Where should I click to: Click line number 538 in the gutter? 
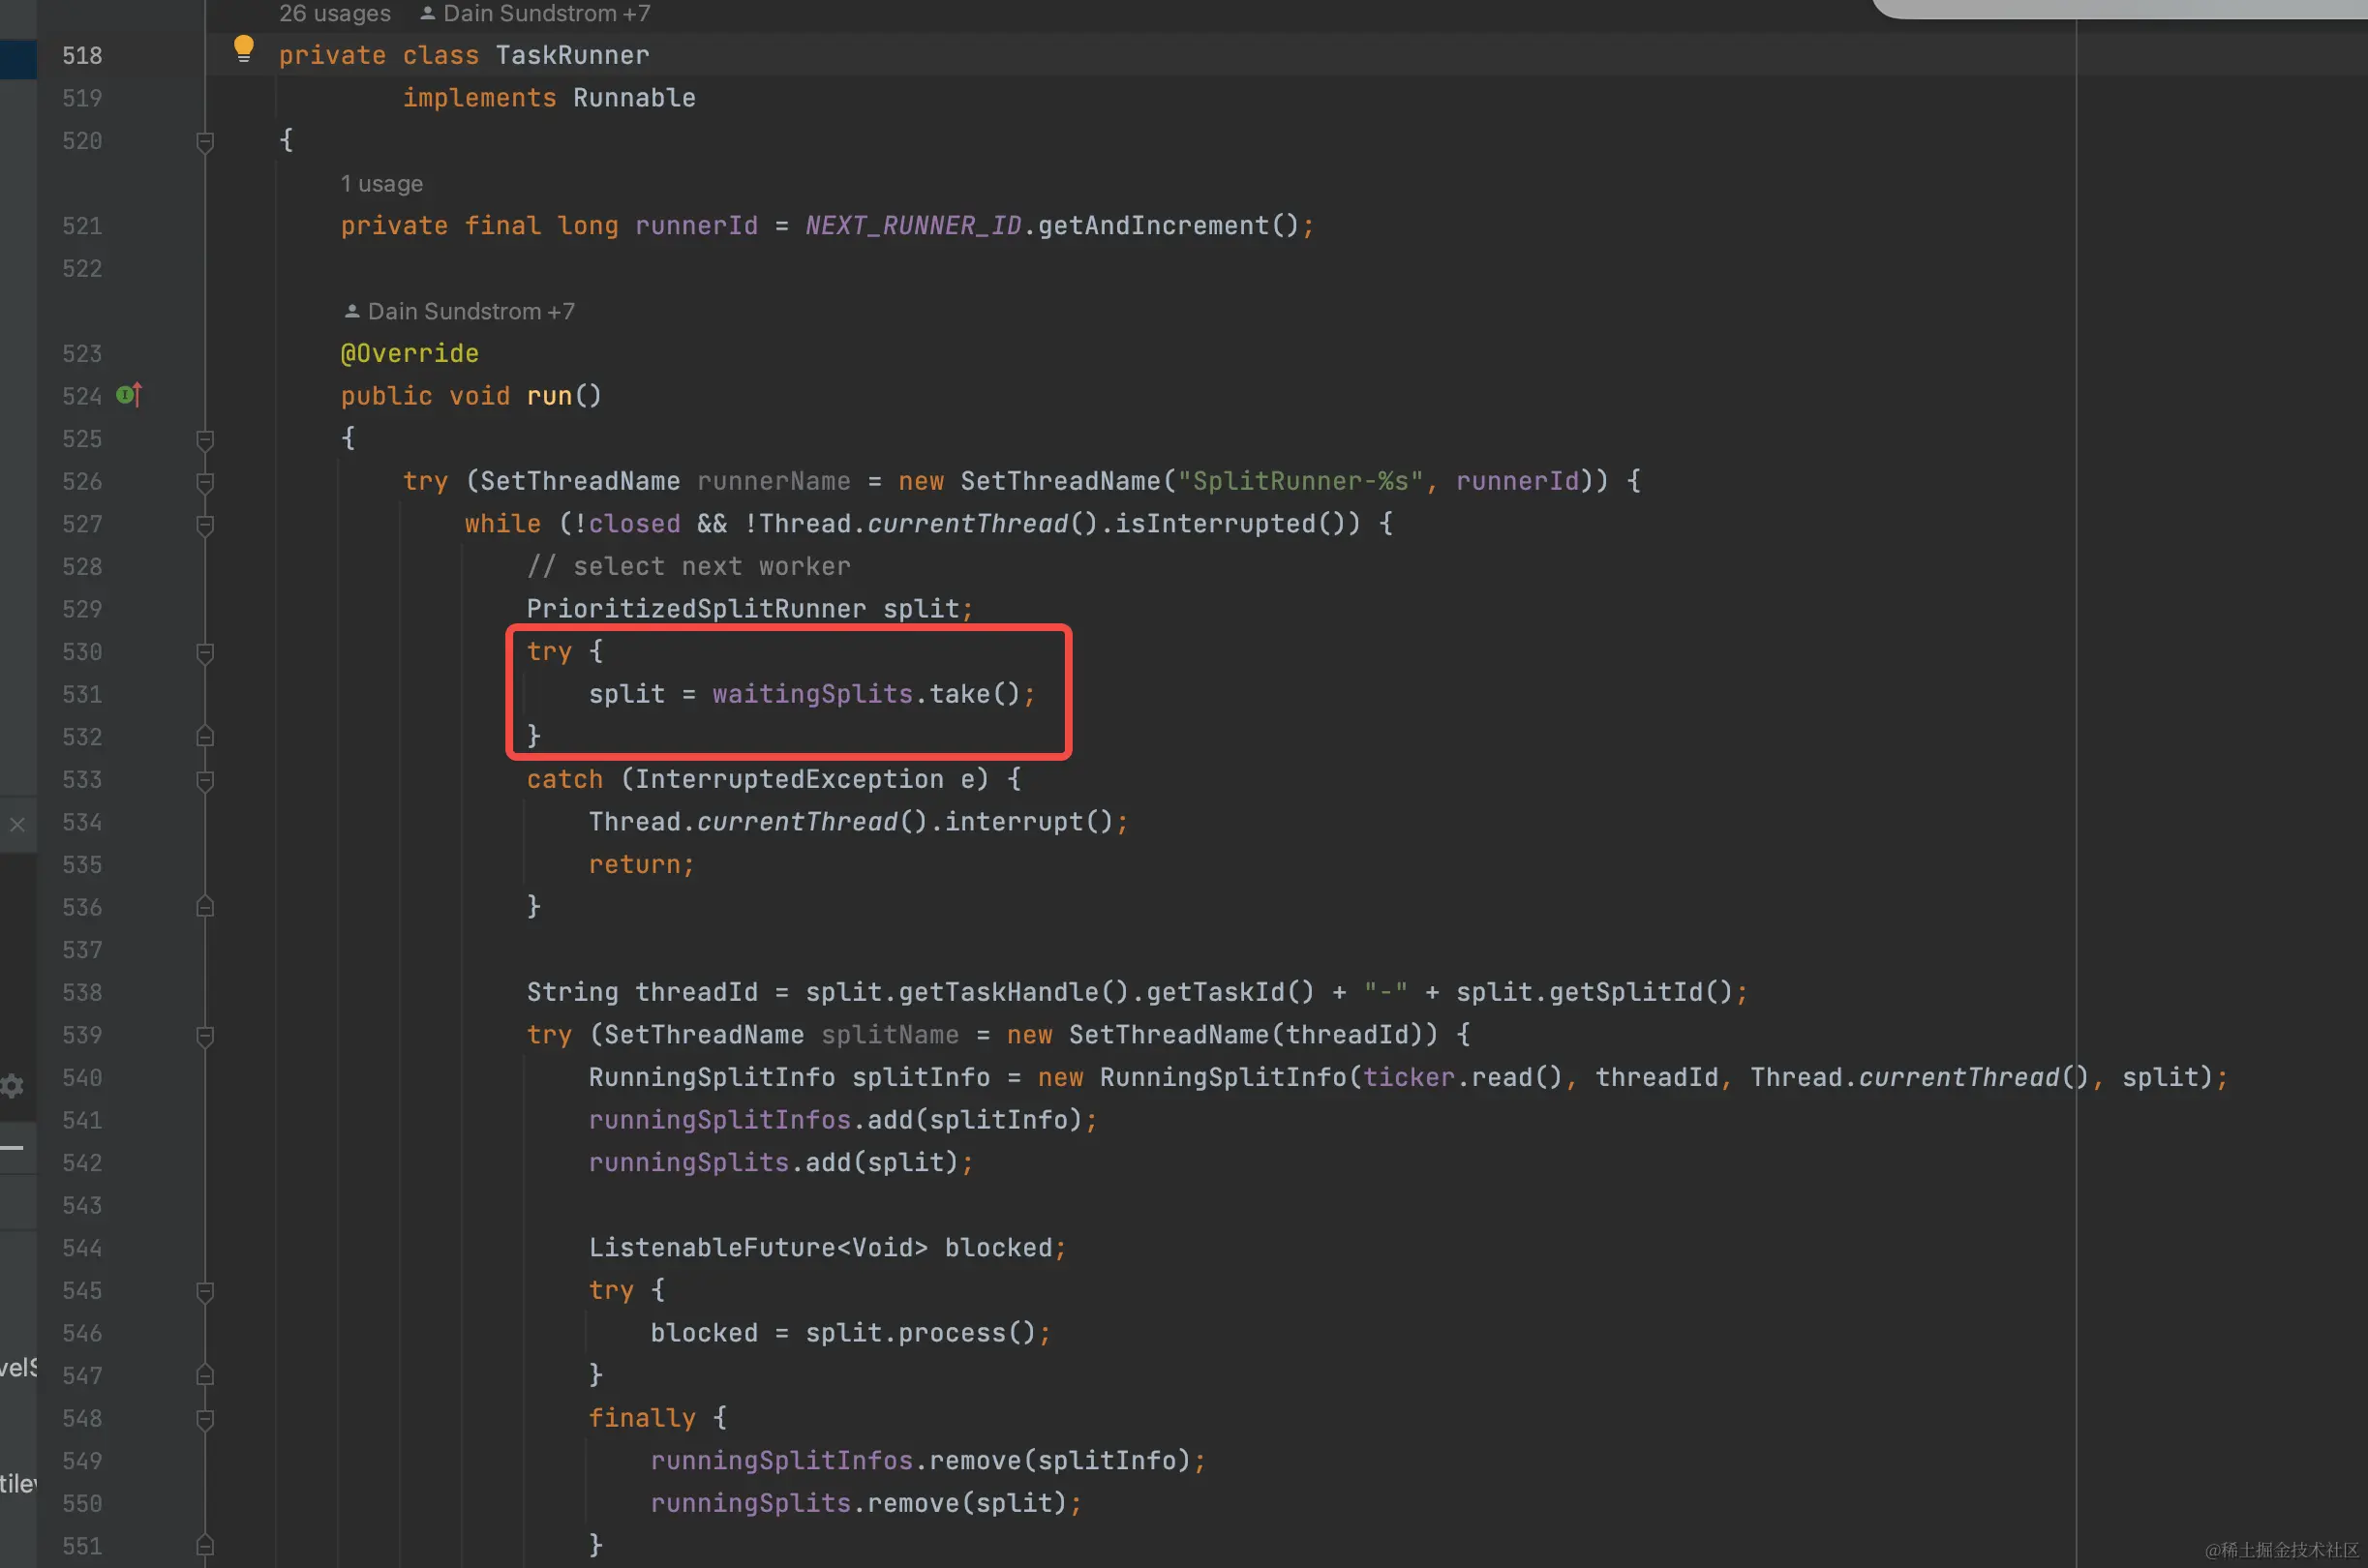tap(82, 992)
